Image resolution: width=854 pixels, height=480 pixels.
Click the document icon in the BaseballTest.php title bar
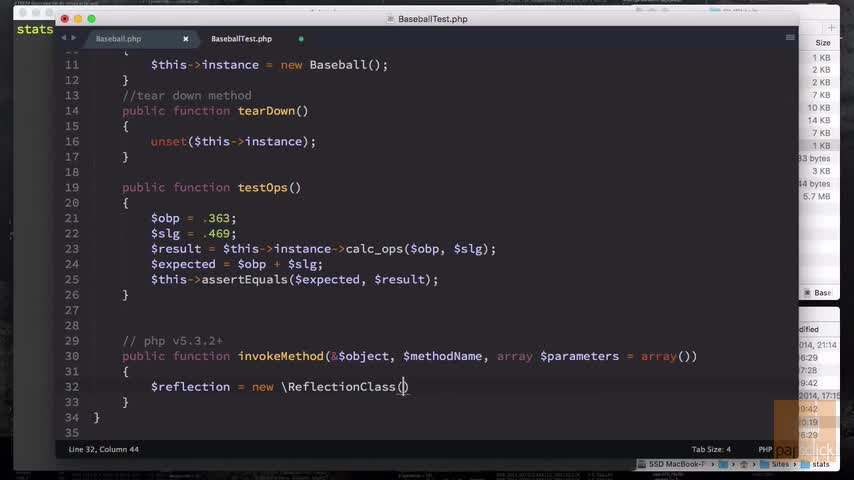(390, 19)
